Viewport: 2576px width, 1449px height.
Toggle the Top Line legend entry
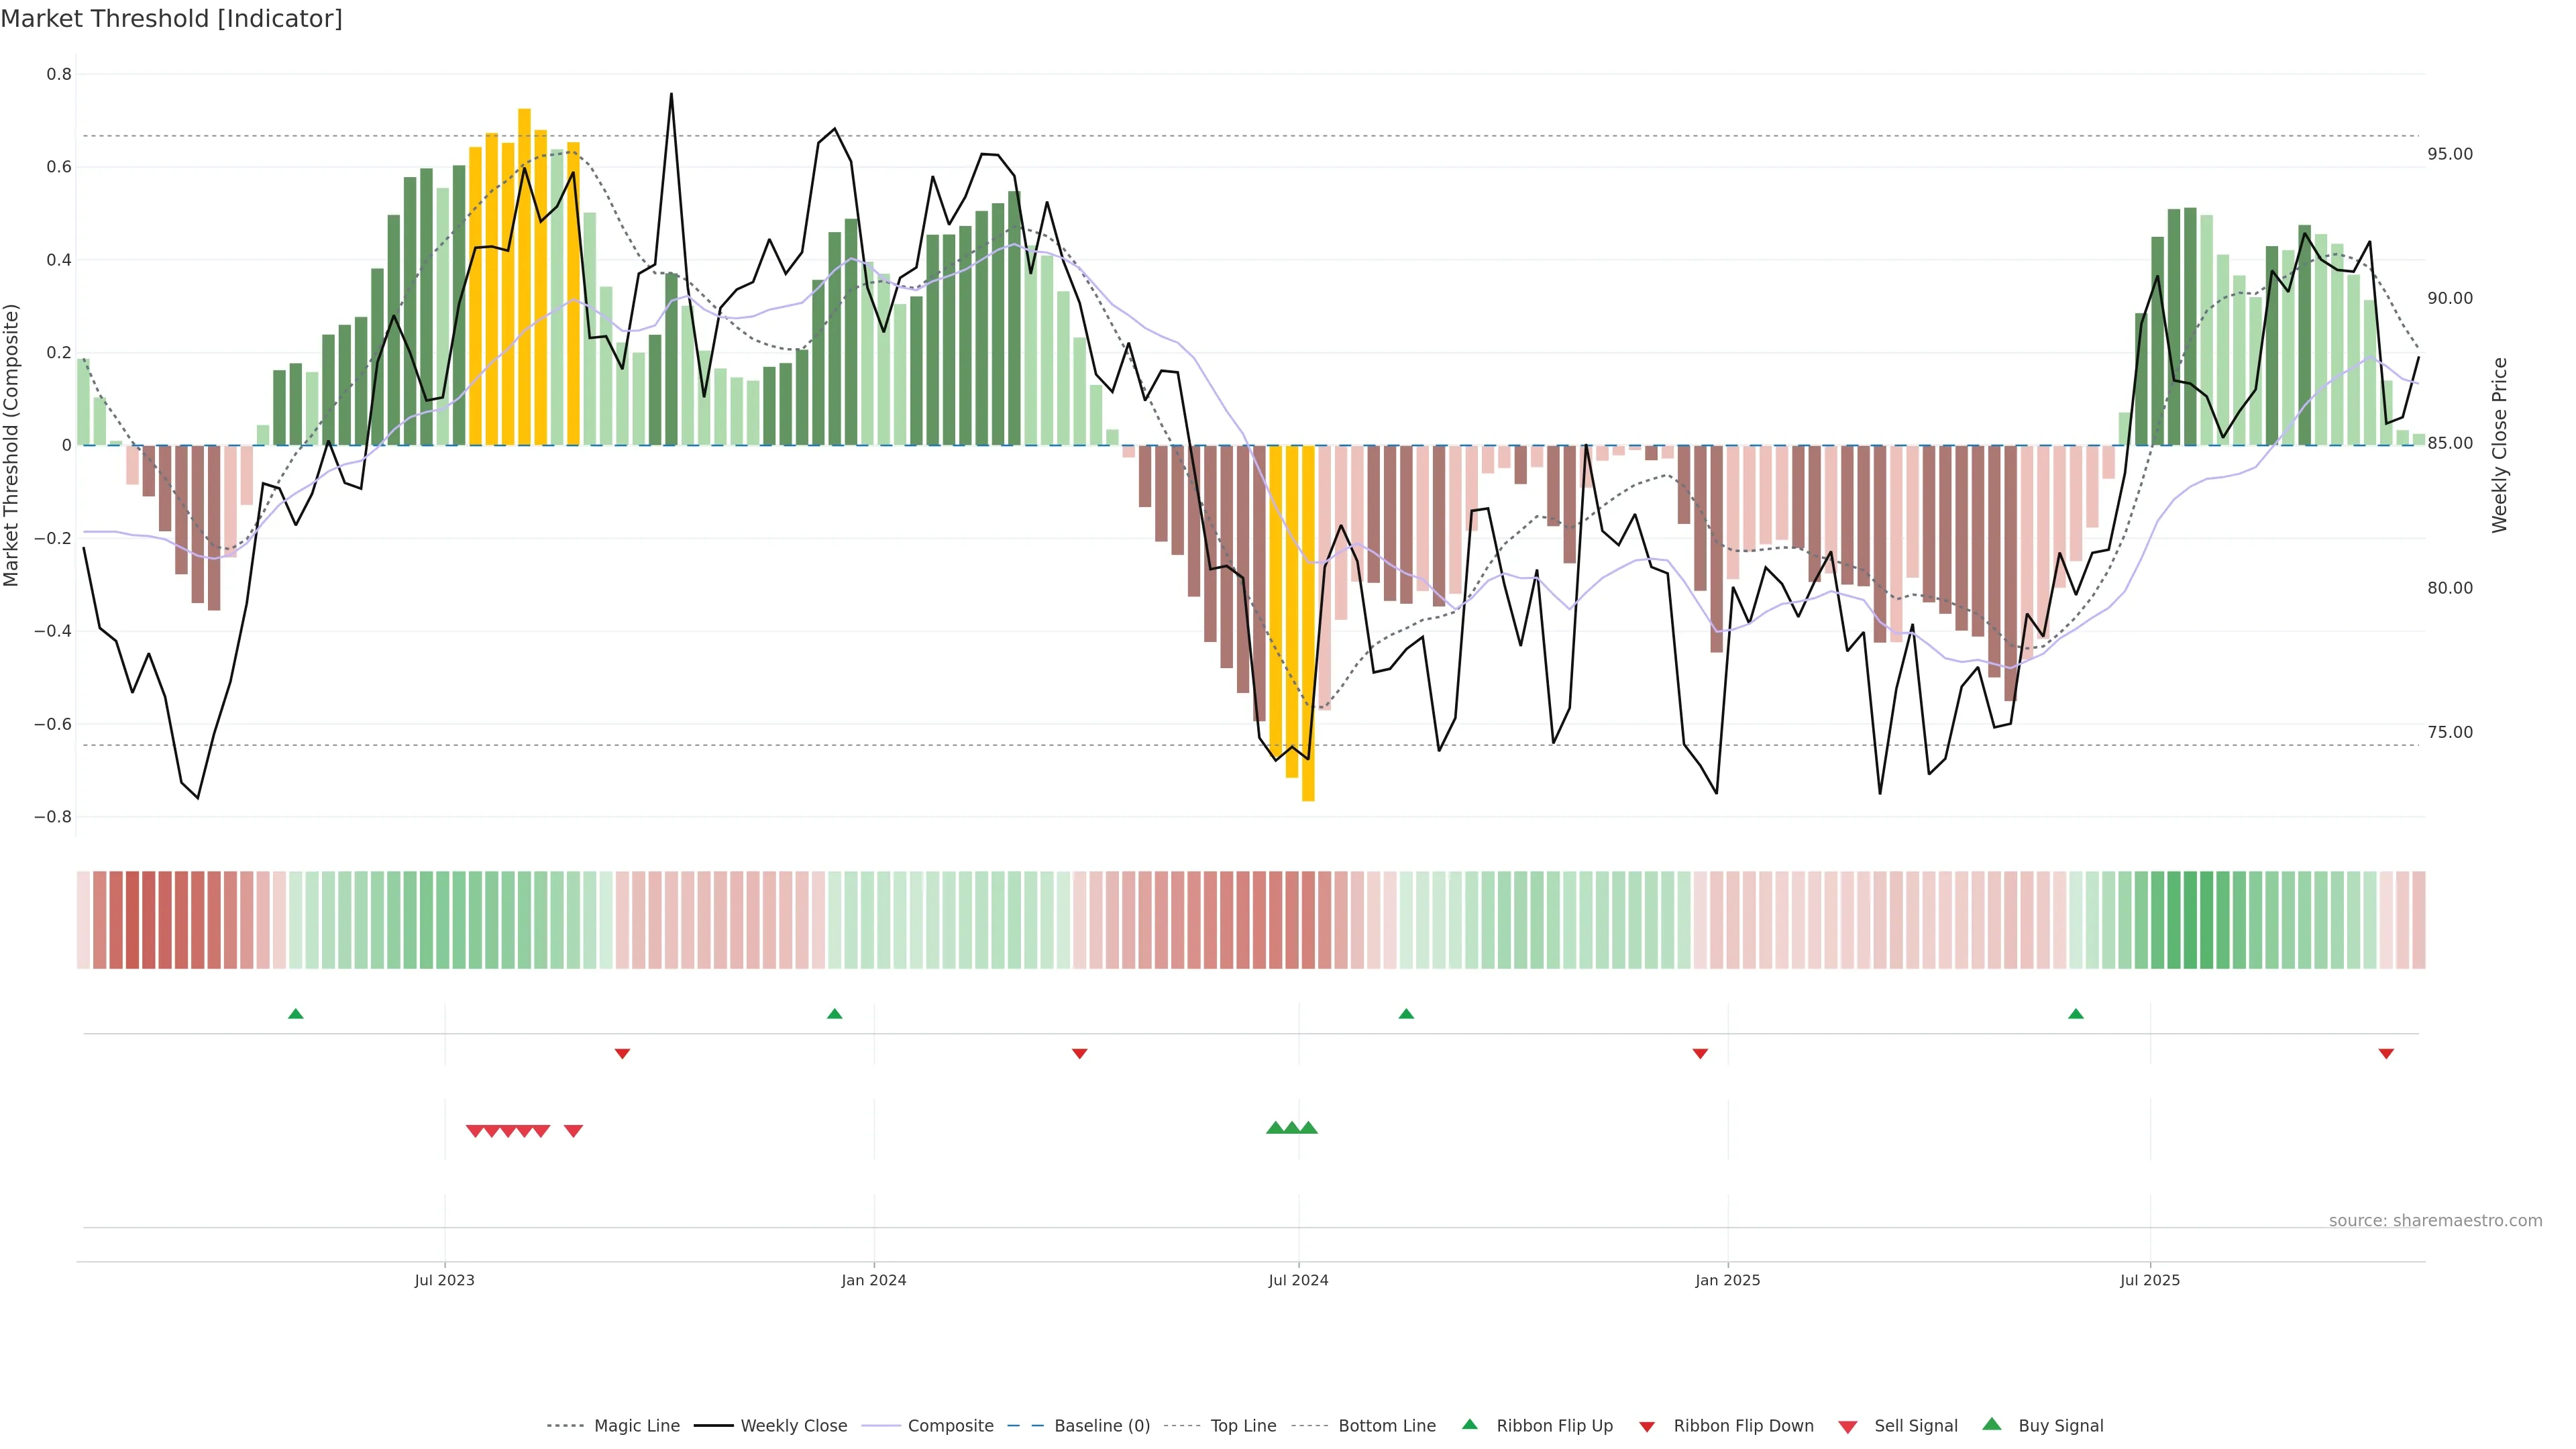pos(1243,1426)
